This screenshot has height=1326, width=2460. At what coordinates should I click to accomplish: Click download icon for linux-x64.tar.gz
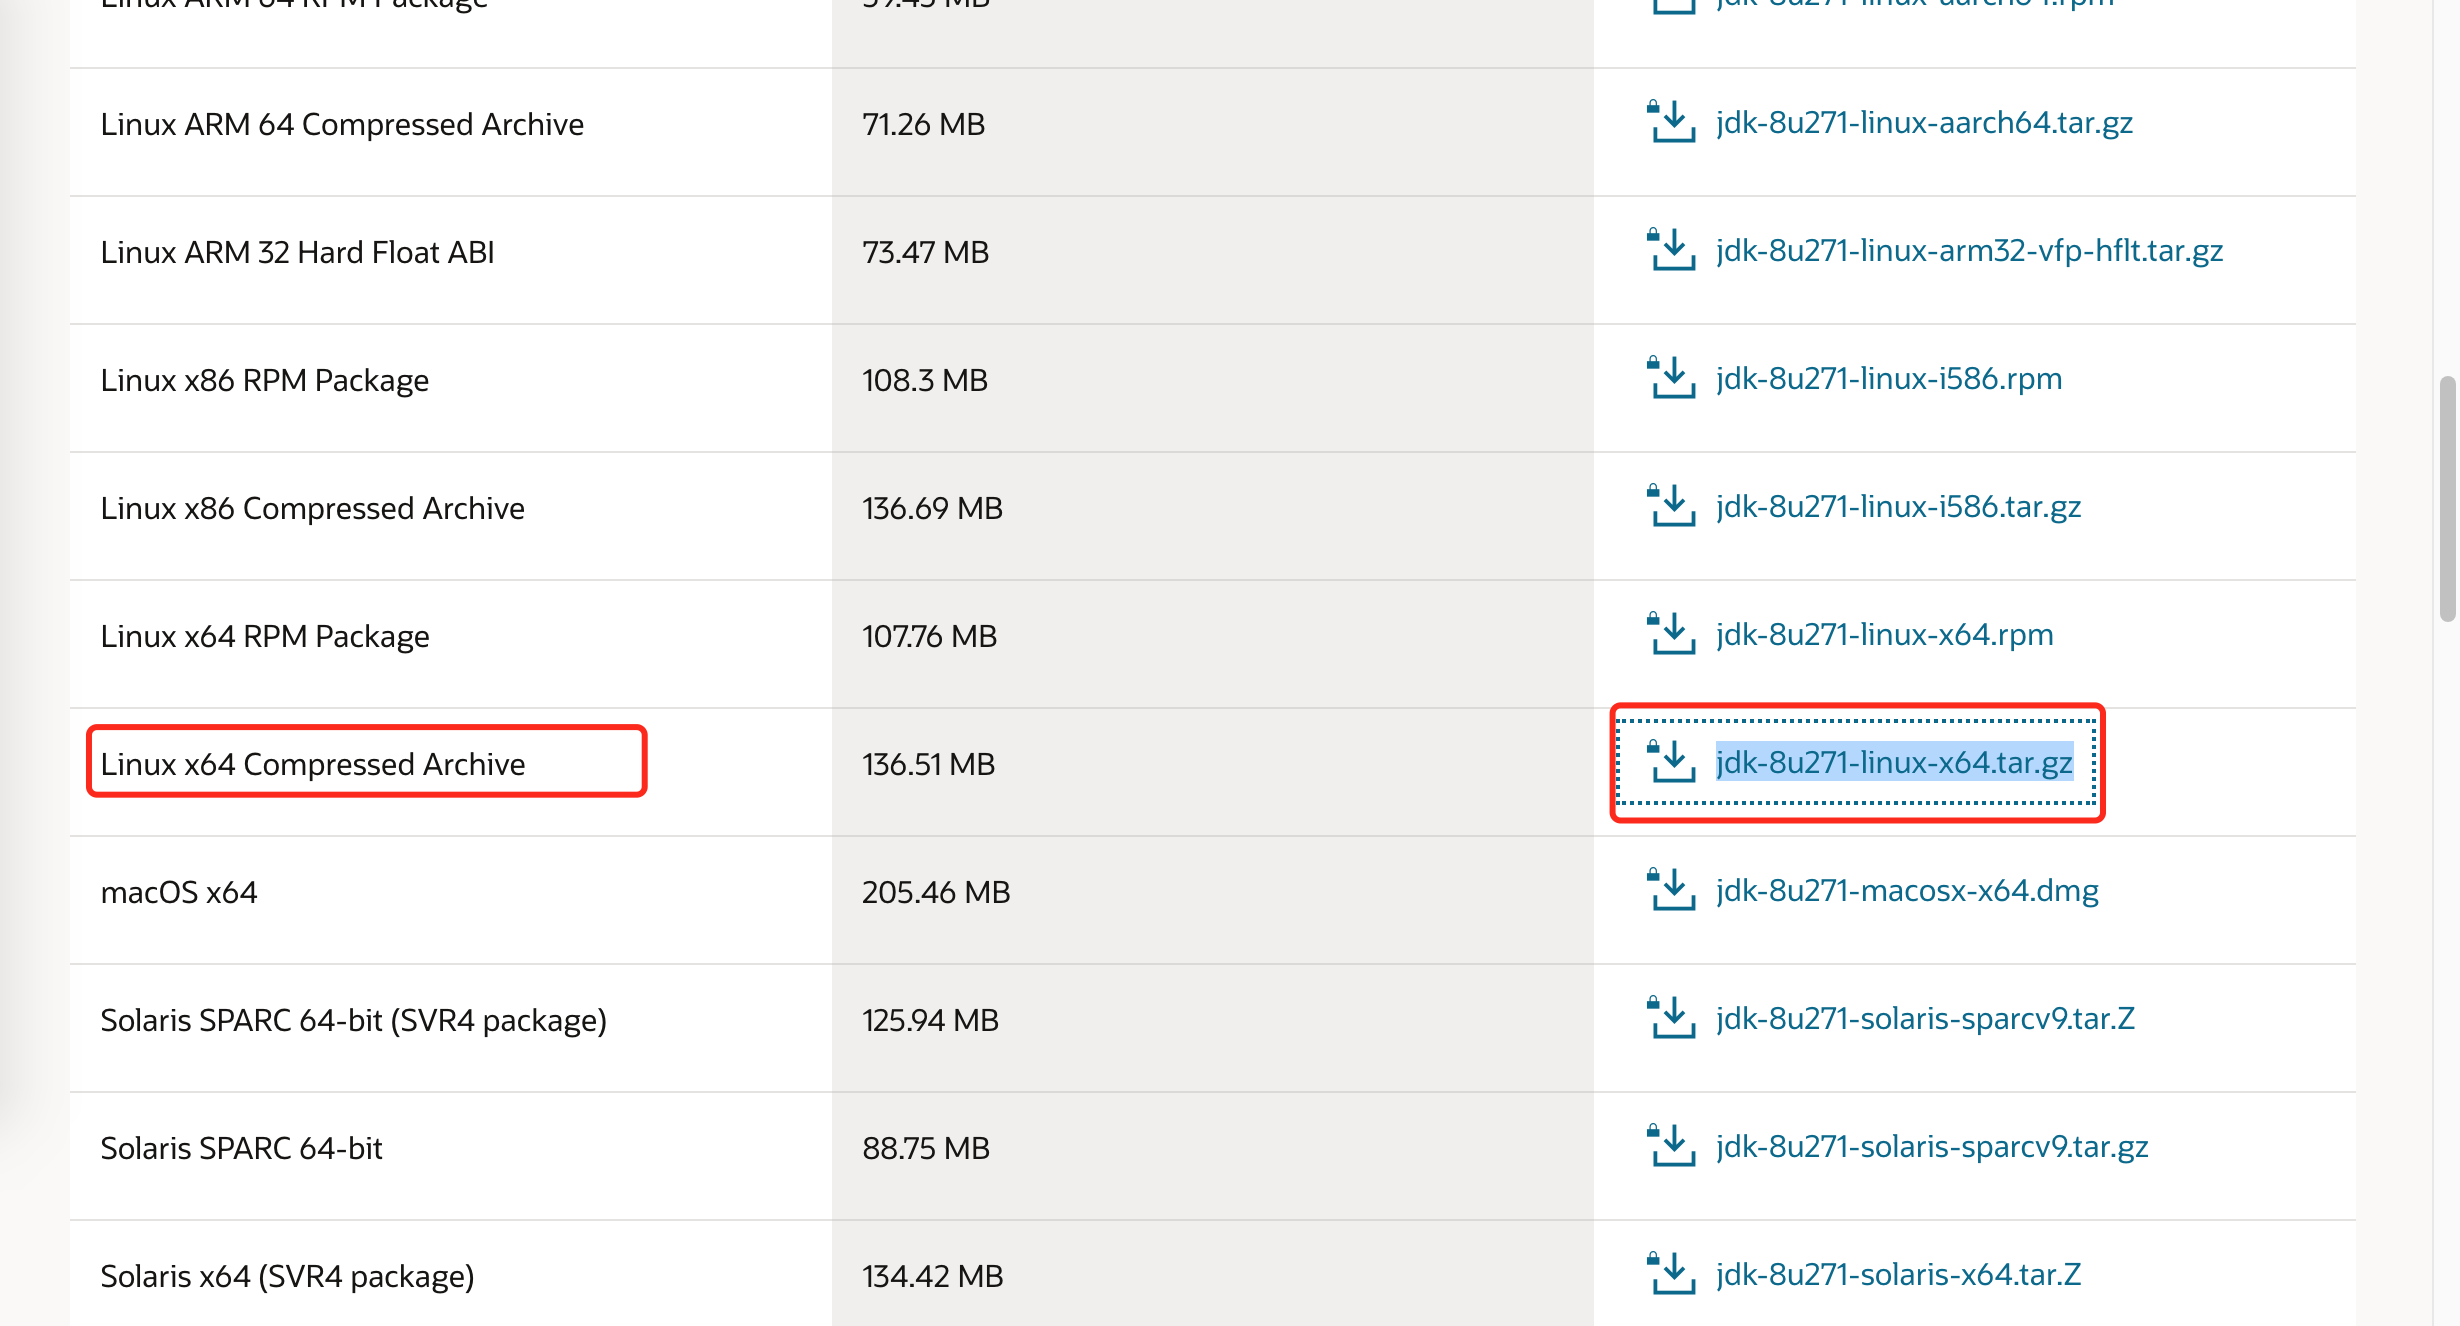(x=1670, y=762)
